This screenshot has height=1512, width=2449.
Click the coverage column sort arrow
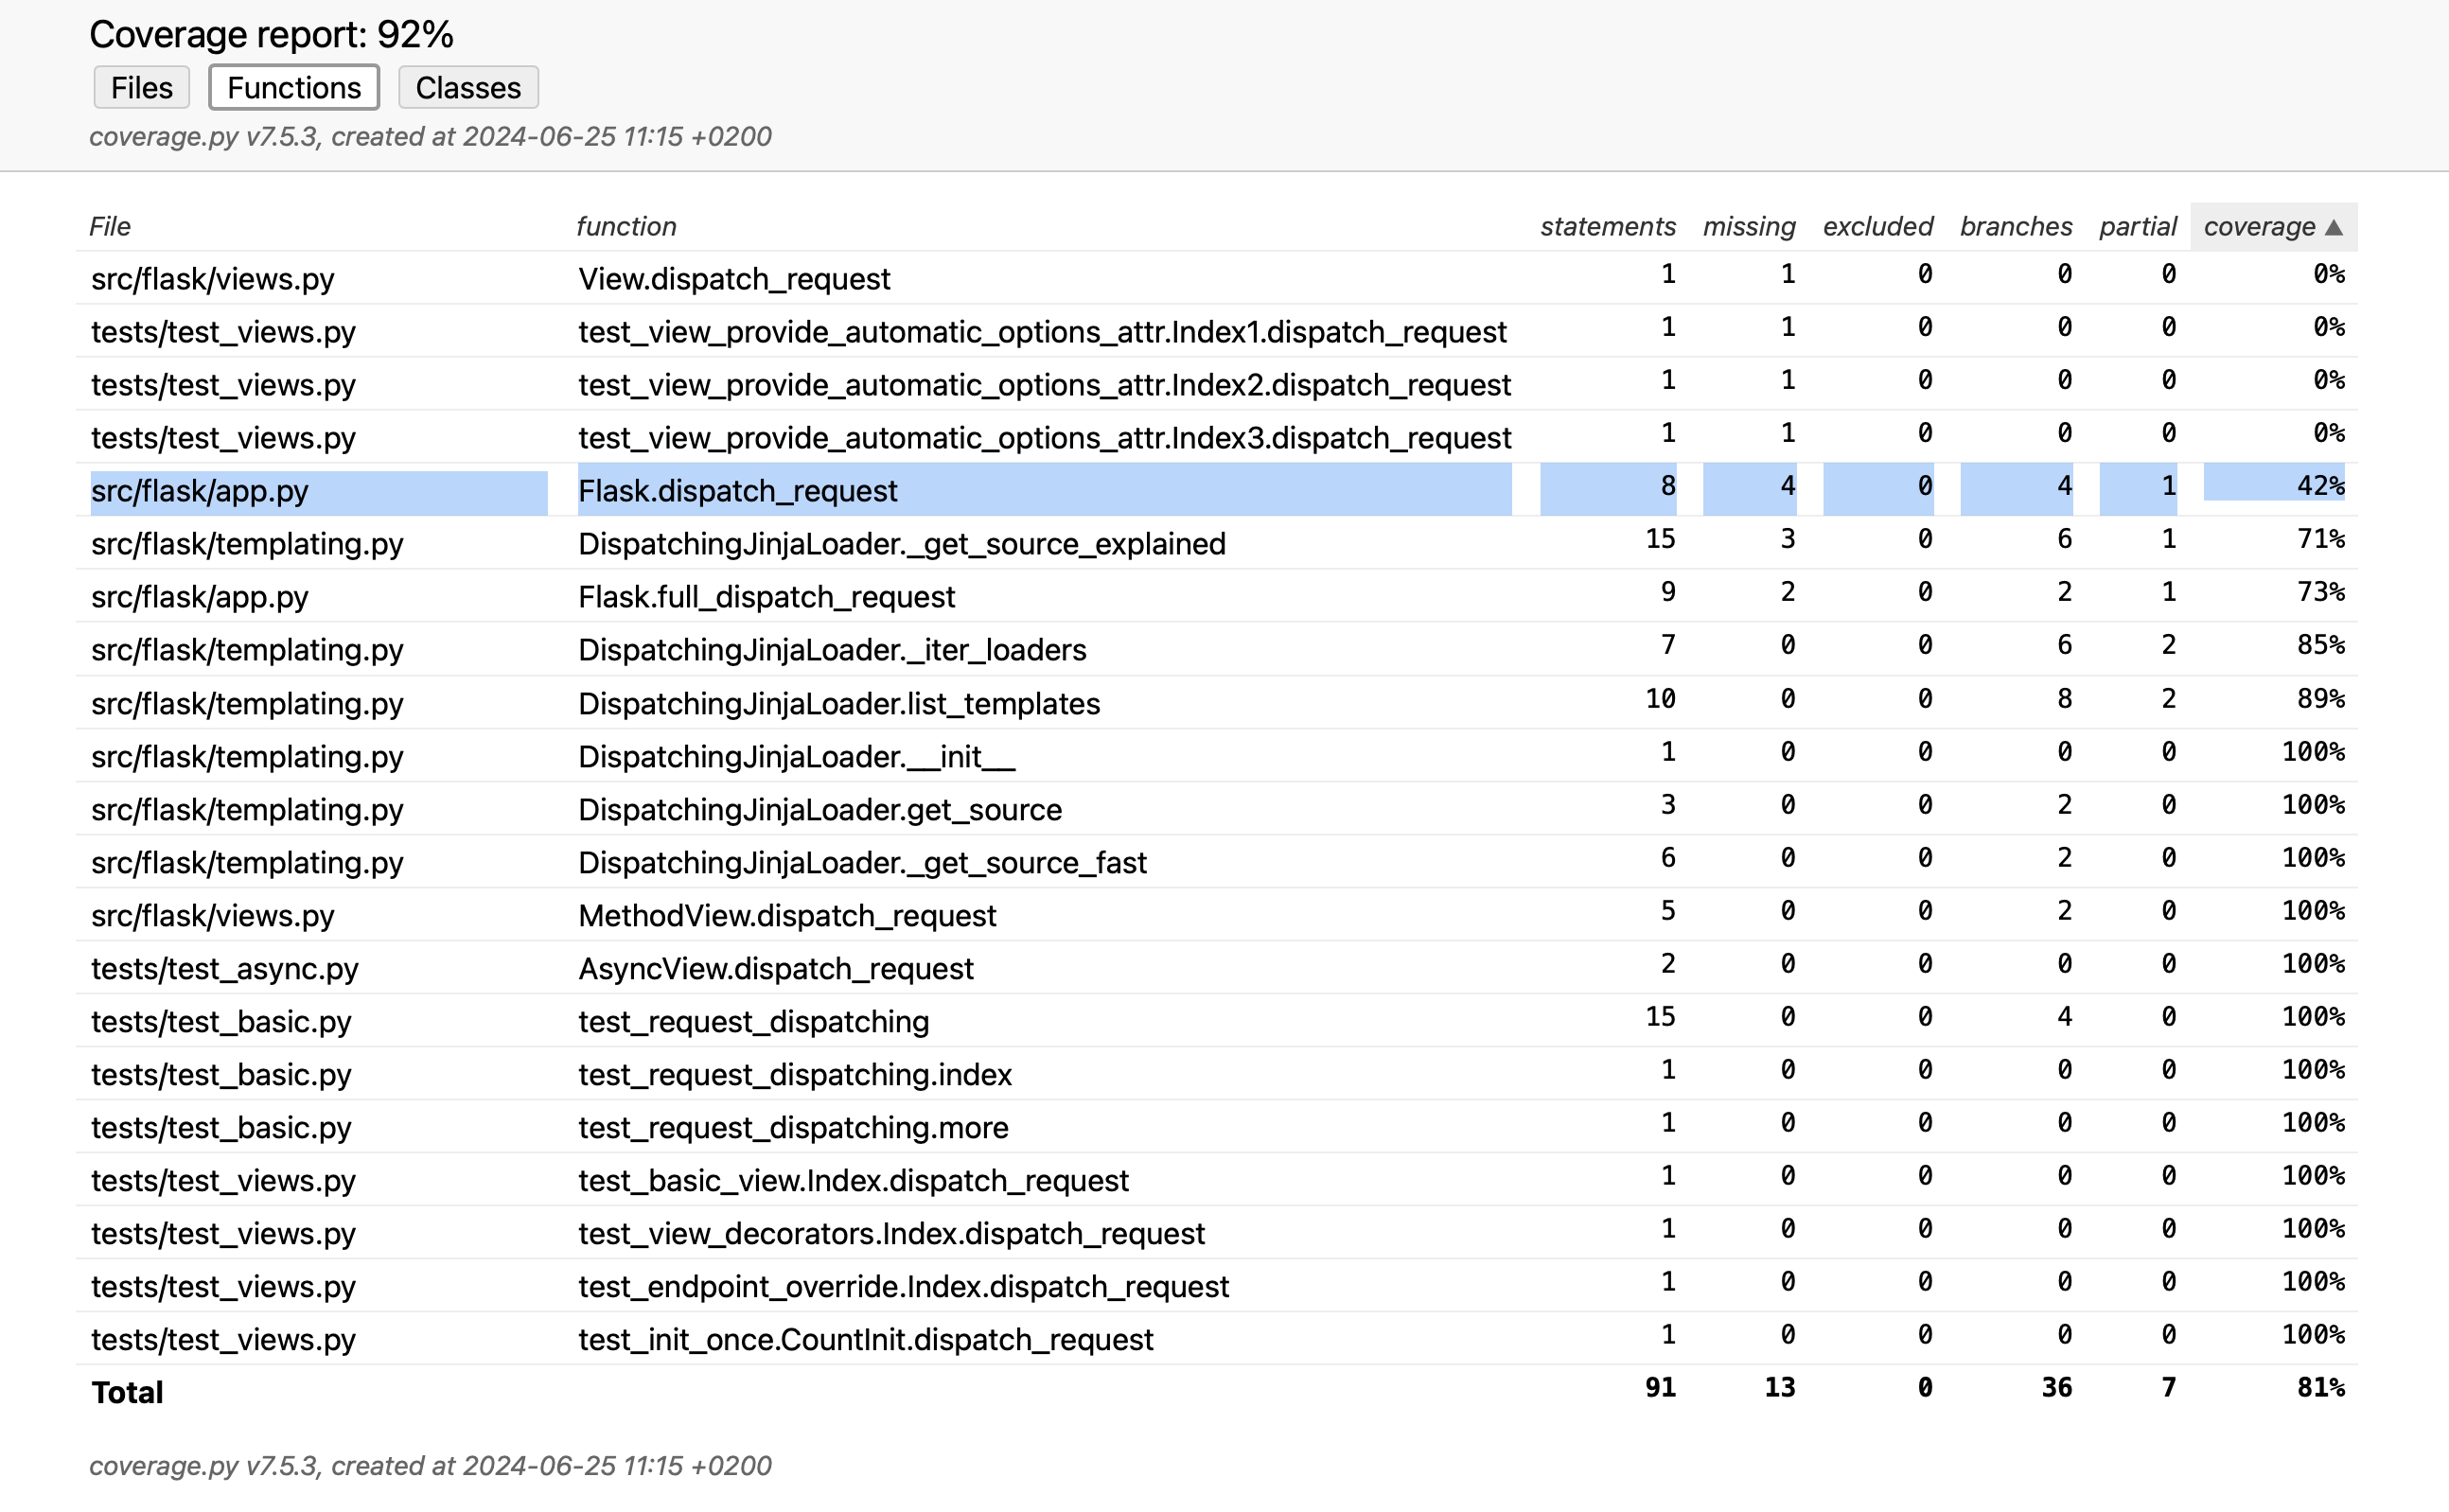click(x=2333, y=227)
